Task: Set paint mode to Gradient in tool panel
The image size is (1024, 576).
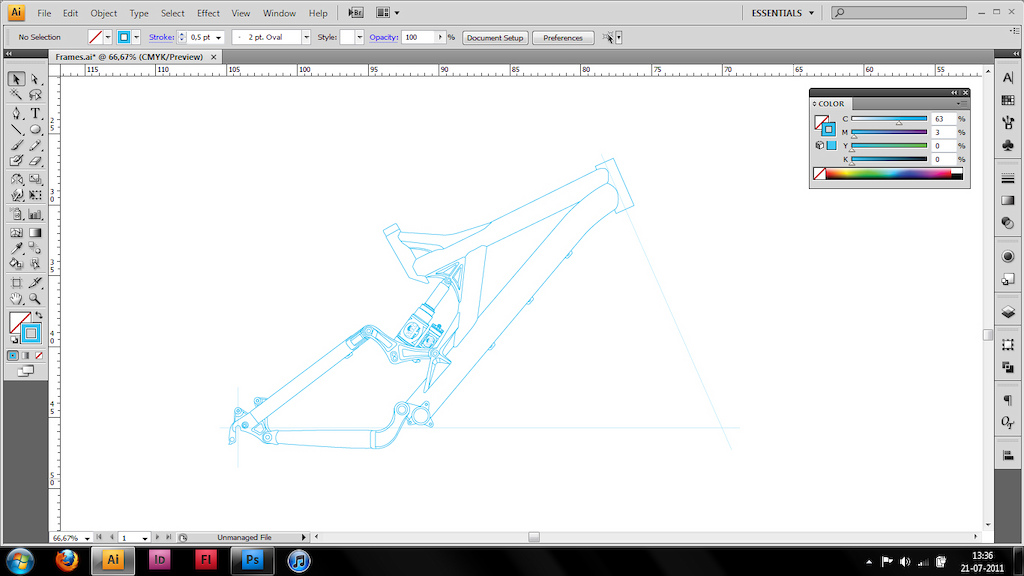Action: pyautogui.click(x=25, y=355)
